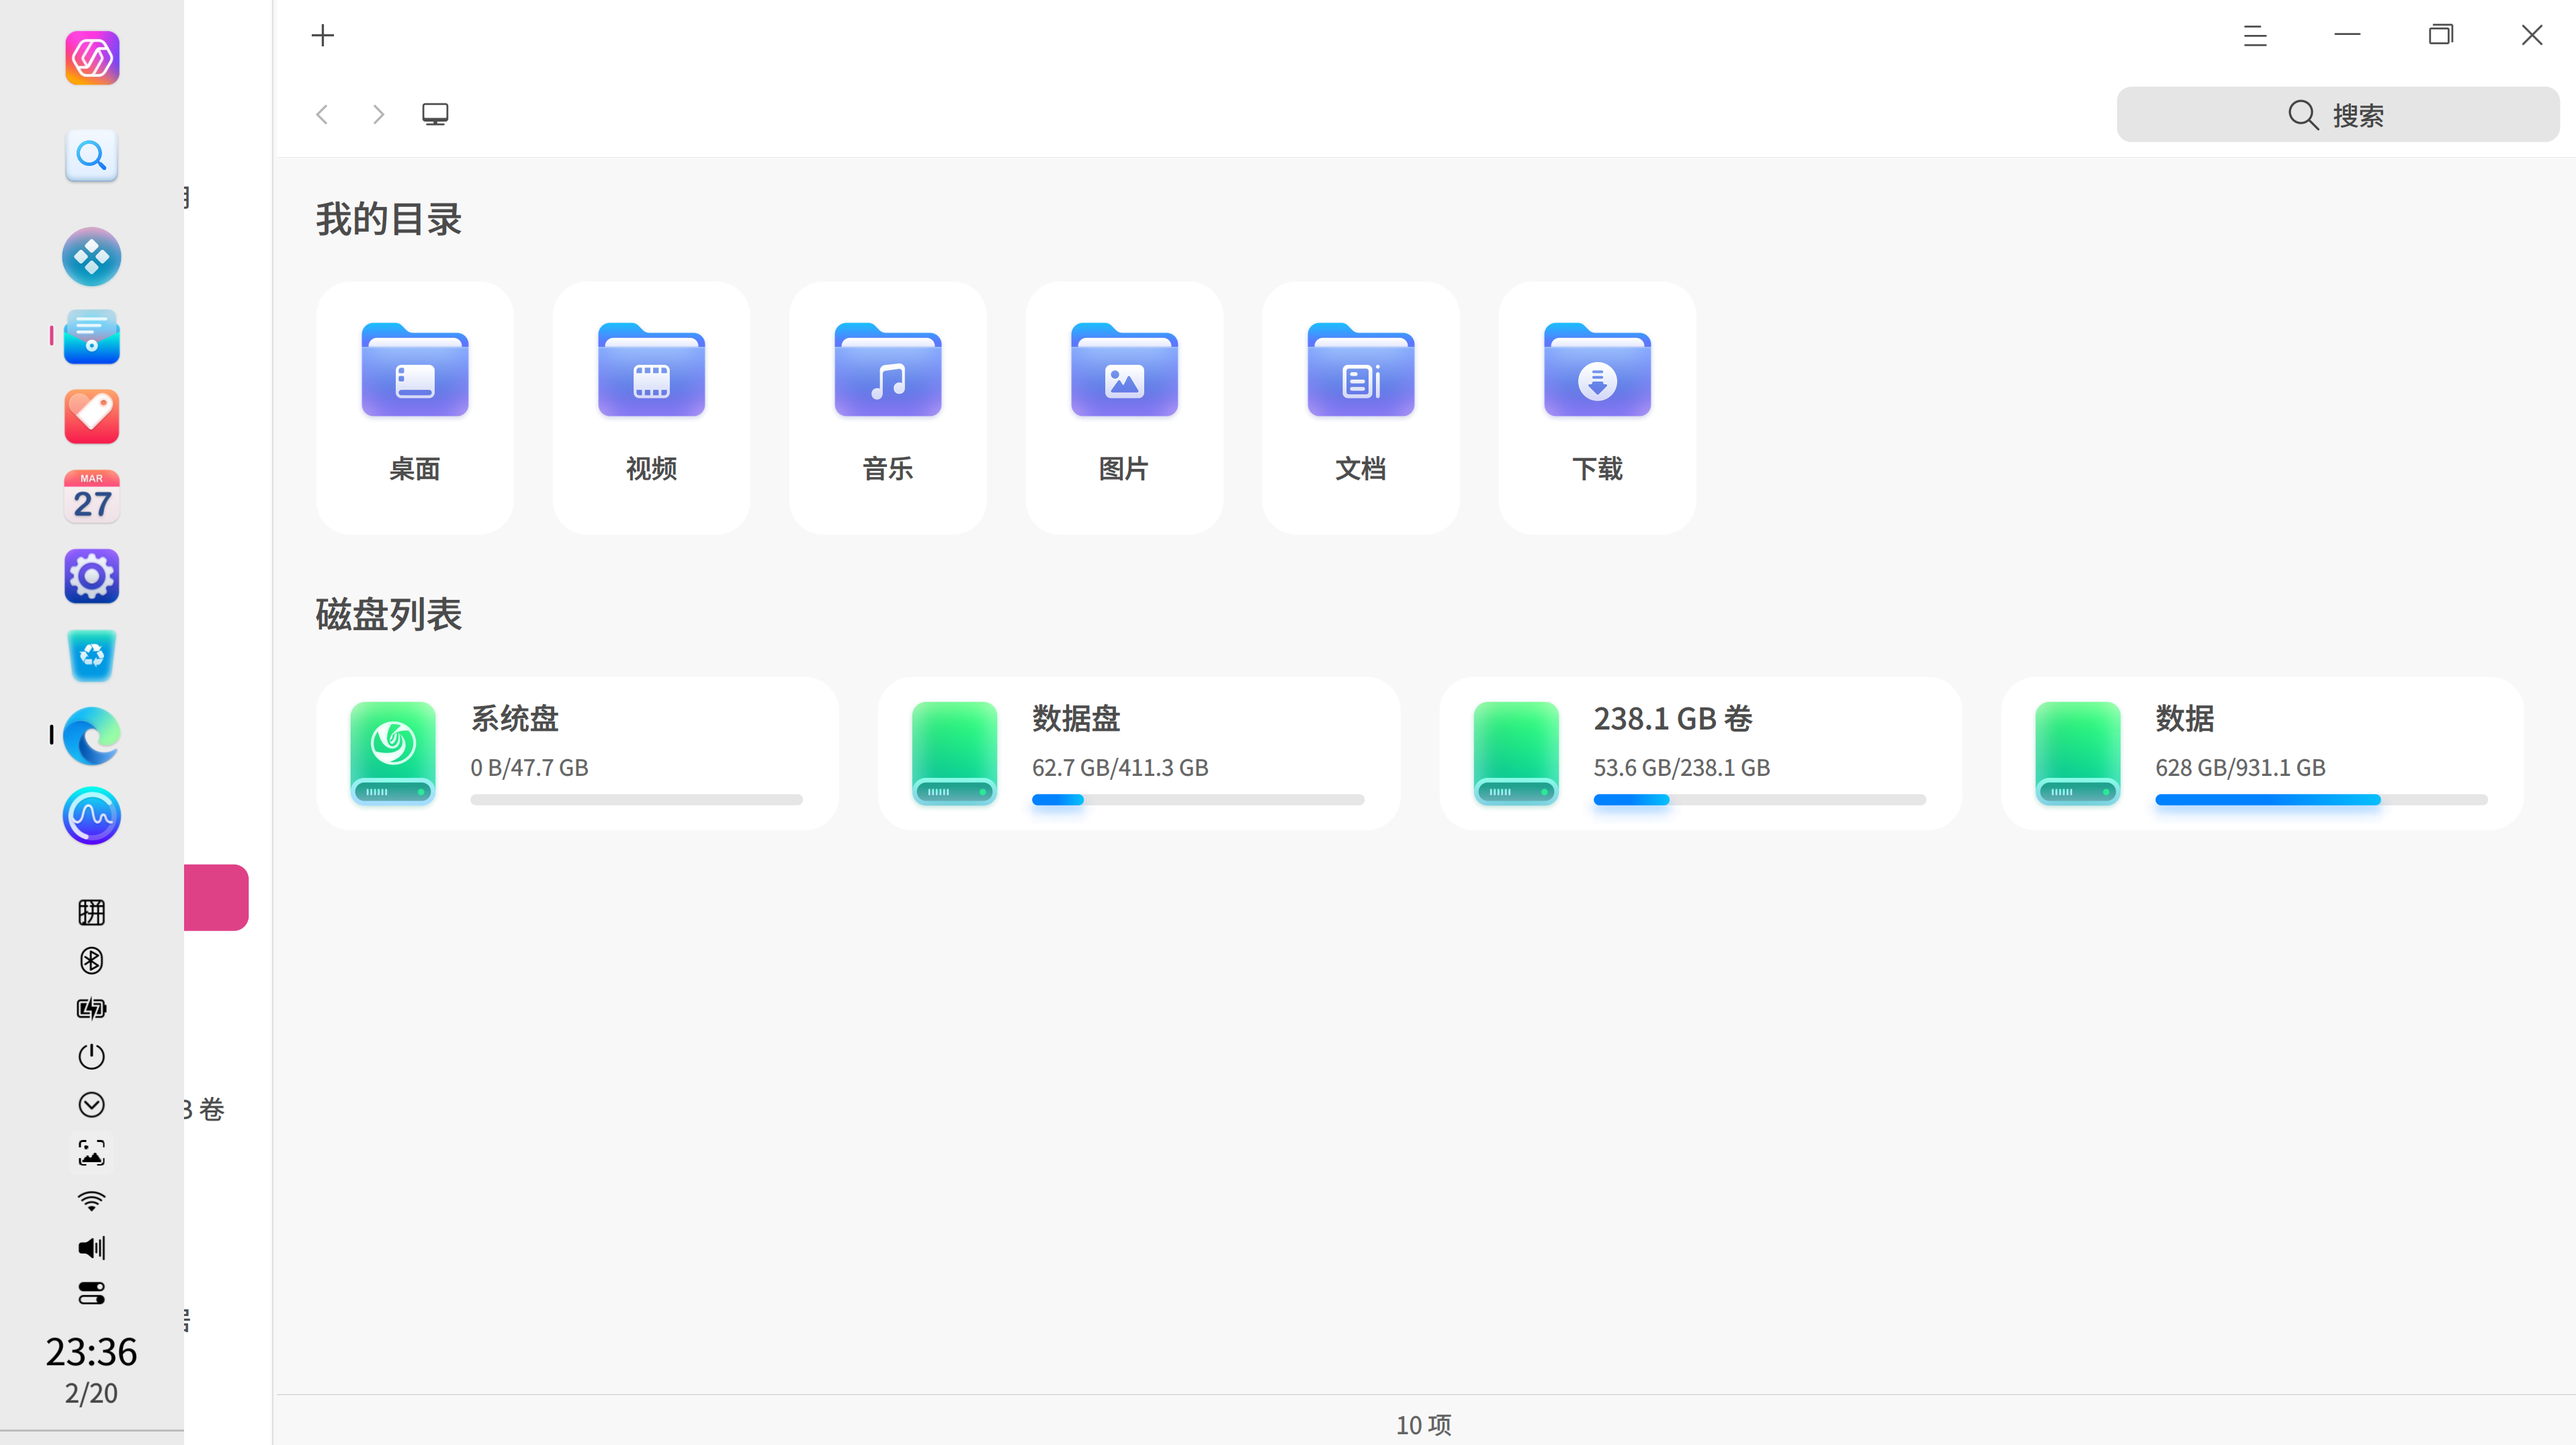
Task: Open the 数据盘 disk
Action: click(1139, 754)
